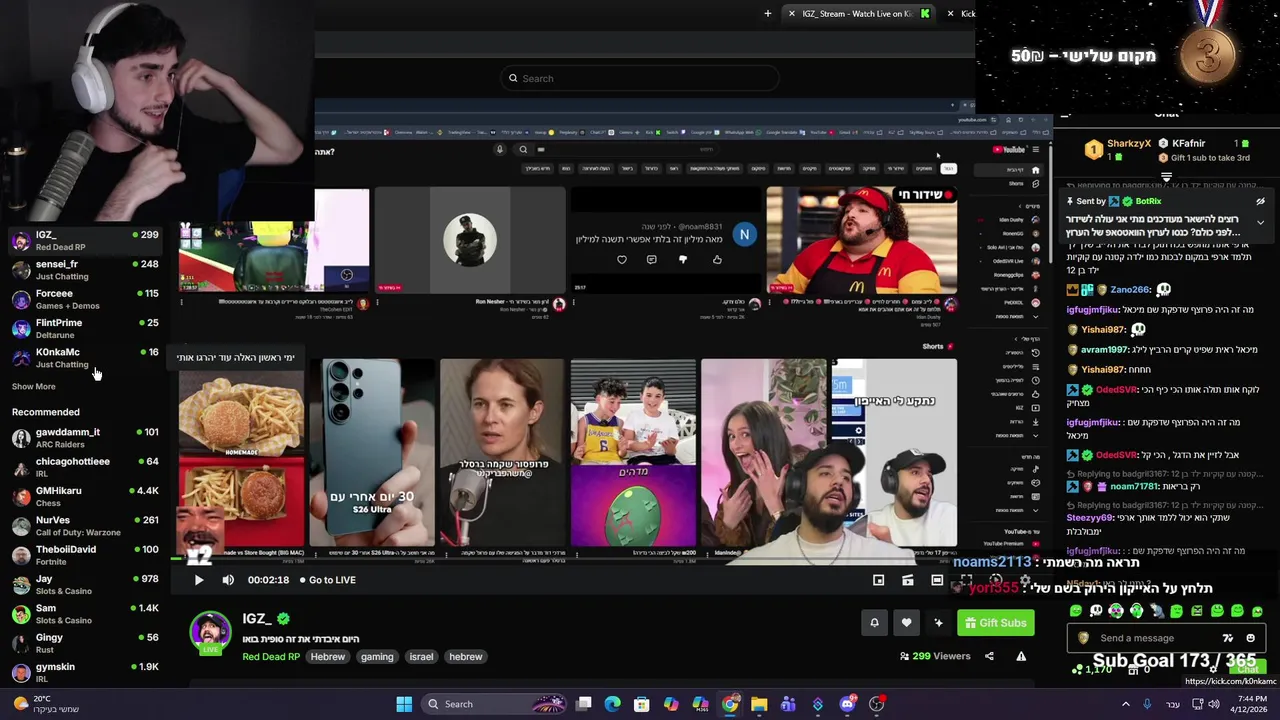The image size is (1280, 720).
Task: Open recommended channel Sam
Action: pos(85,614)
